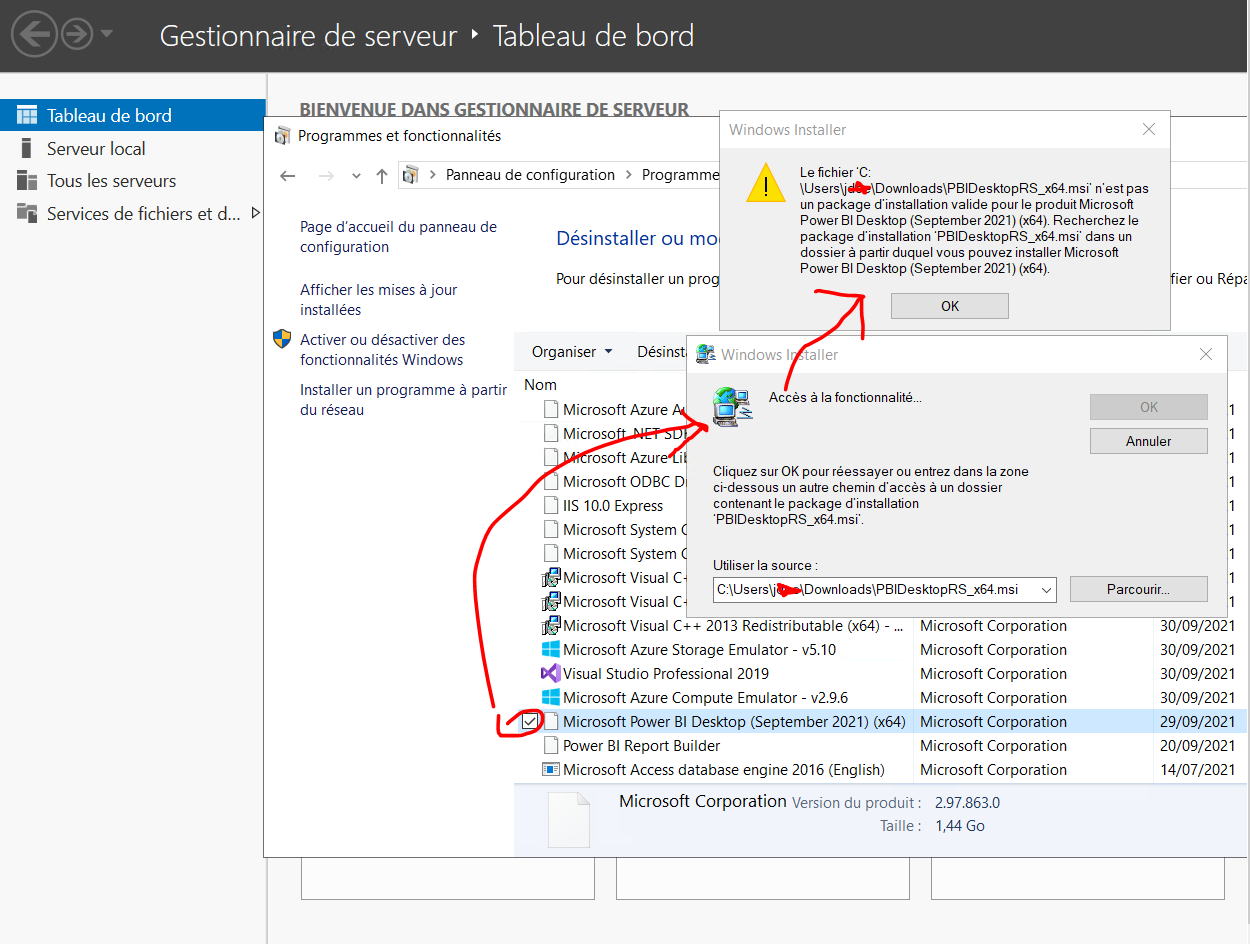Open the navigation history dropdown arrow in Server Manager
This screenshot has height=944, width=1250.
(x=107, y=34)
